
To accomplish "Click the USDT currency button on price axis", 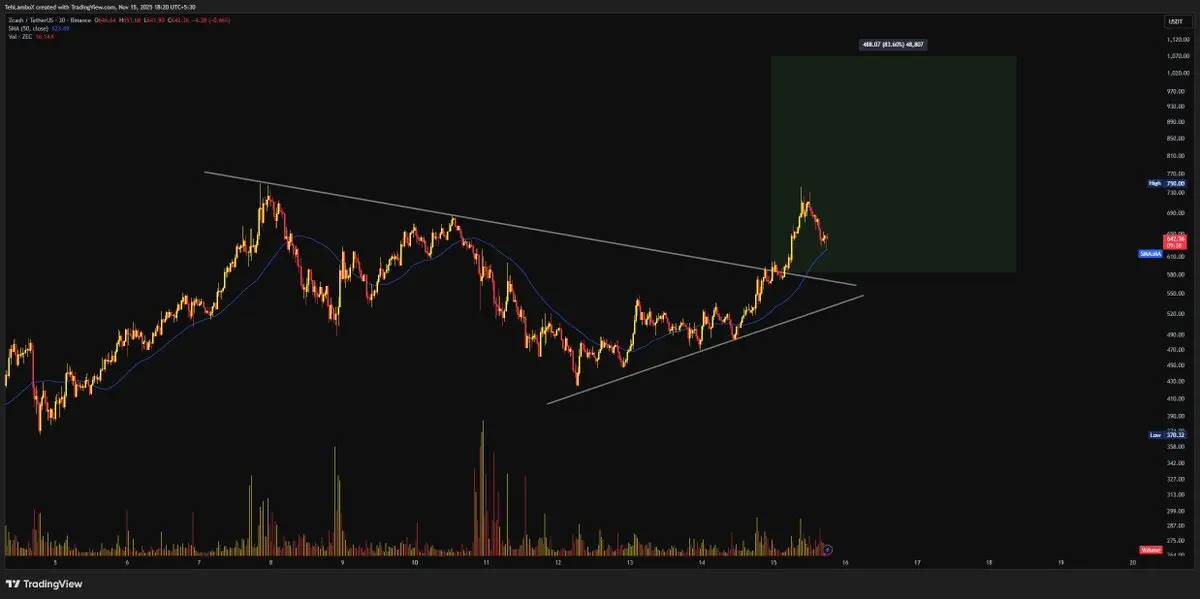I will click(x=1175, y=21).
